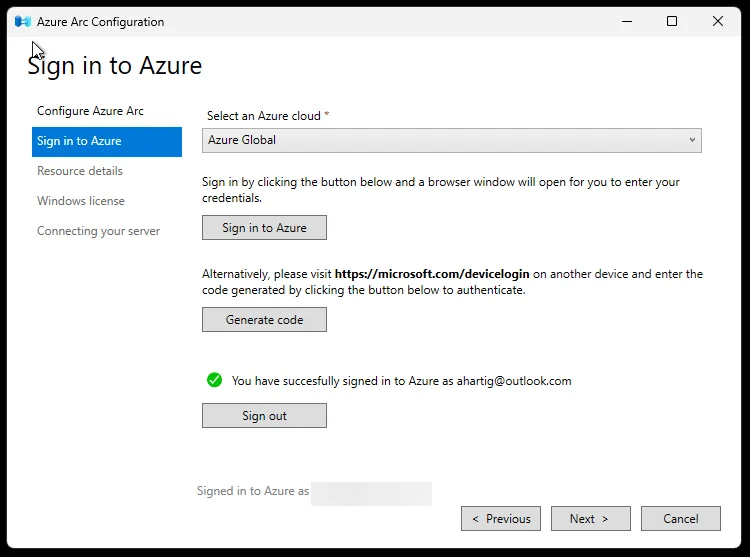Click the Azure Arc app icon in title bar
The image size is (750, 557).
click(22, 22)
